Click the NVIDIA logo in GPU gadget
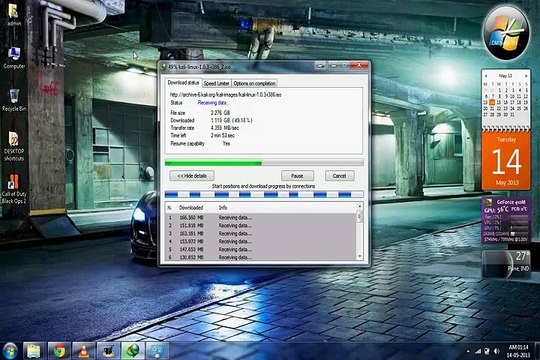Screen dimensions: 540x360 (488, 202)
